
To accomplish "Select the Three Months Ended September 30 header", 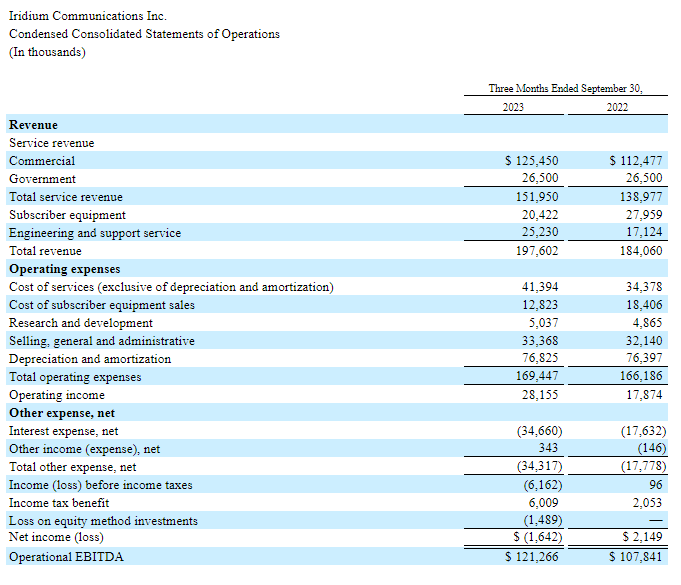I will point(565,88).
